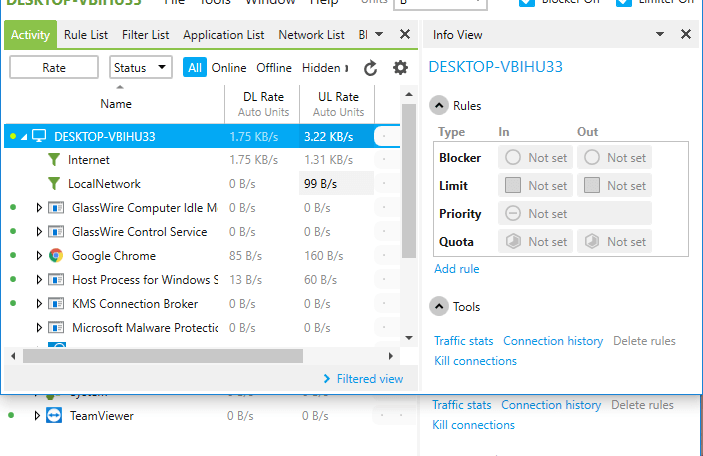703x456 pixels.
Task: Open the Filtered view link
Action: [x=369, y=379]
